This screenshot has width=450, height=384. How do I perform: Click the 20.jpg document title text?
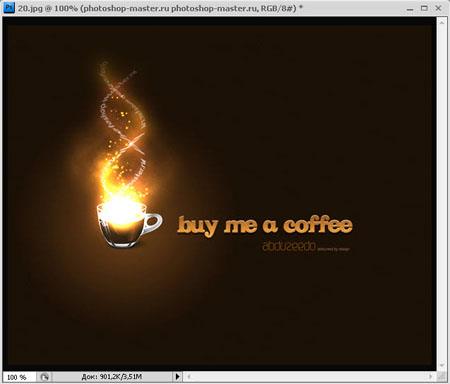(x=160, y=8)
